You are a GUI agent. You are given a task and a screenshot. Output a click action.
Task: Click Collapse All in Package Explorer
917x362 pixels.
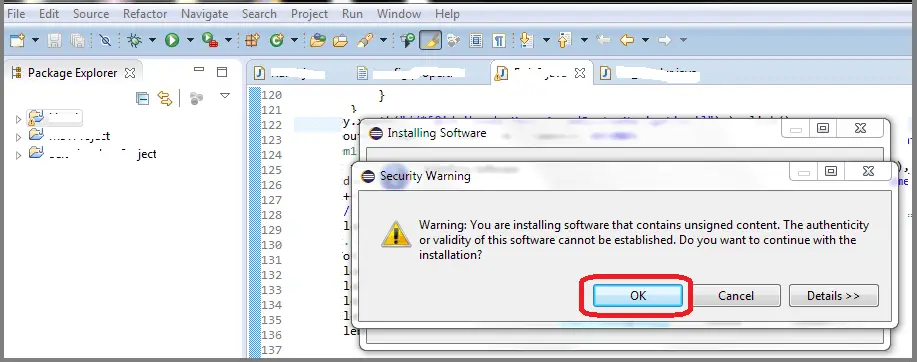click(x=142, y=98)
